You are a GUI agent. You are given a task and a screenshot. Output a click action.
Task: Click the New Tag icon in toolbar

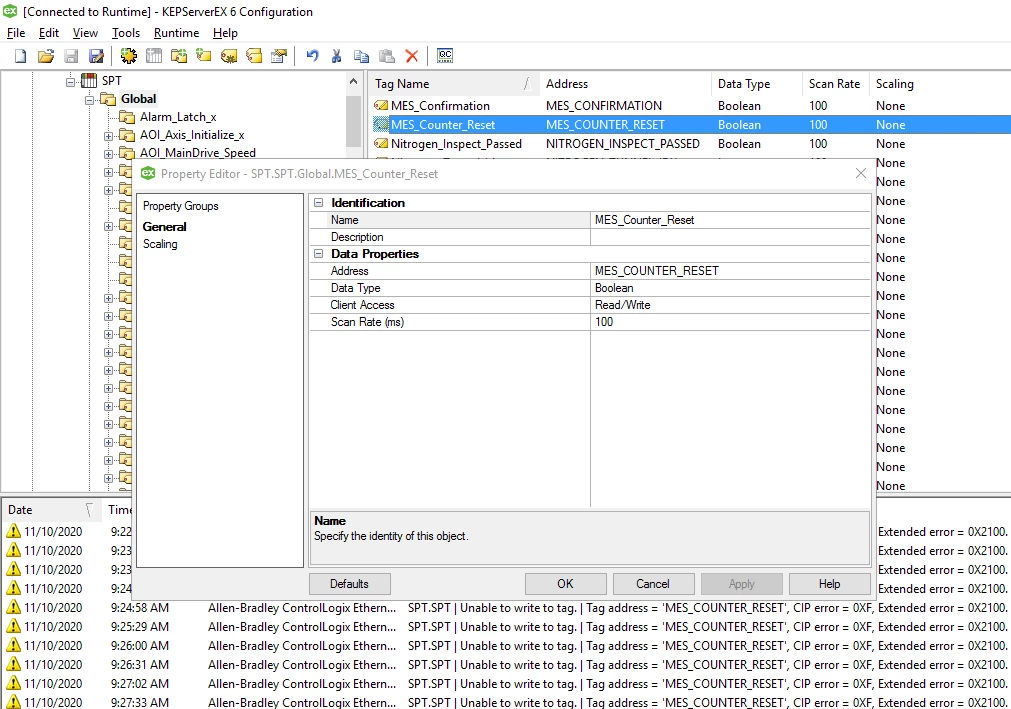pos(204,56)
